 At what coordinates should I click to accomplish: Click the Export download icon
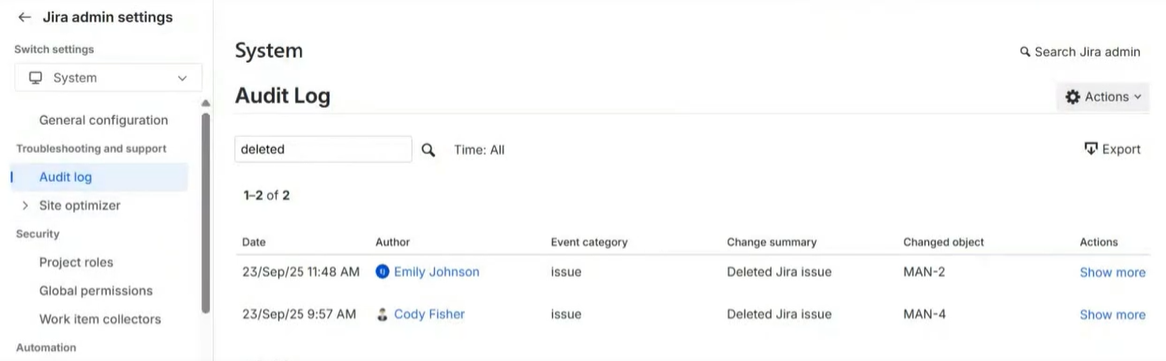coord(1091,149)
